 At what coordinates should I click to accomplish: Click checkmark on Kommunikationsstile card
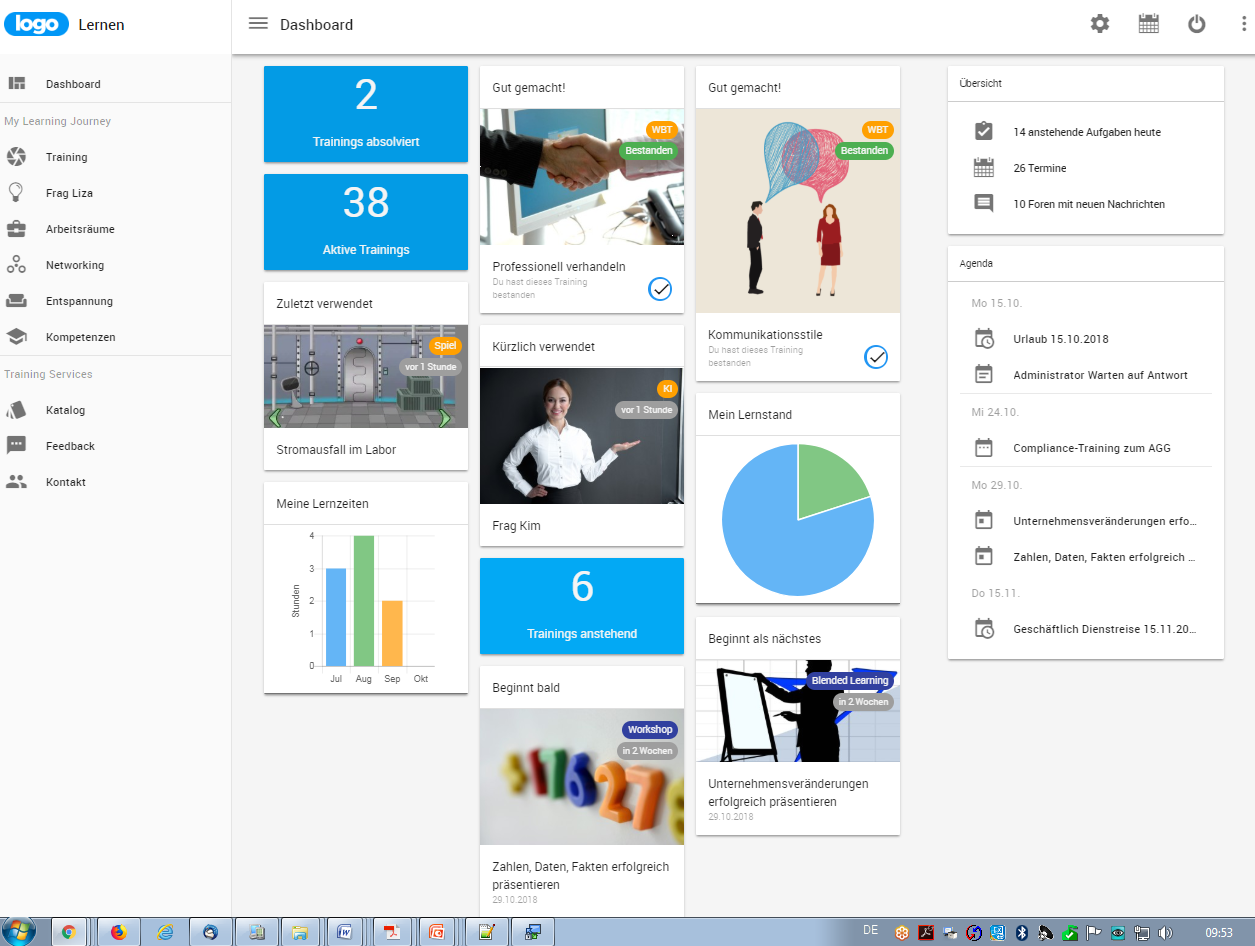tap(876, 356)
